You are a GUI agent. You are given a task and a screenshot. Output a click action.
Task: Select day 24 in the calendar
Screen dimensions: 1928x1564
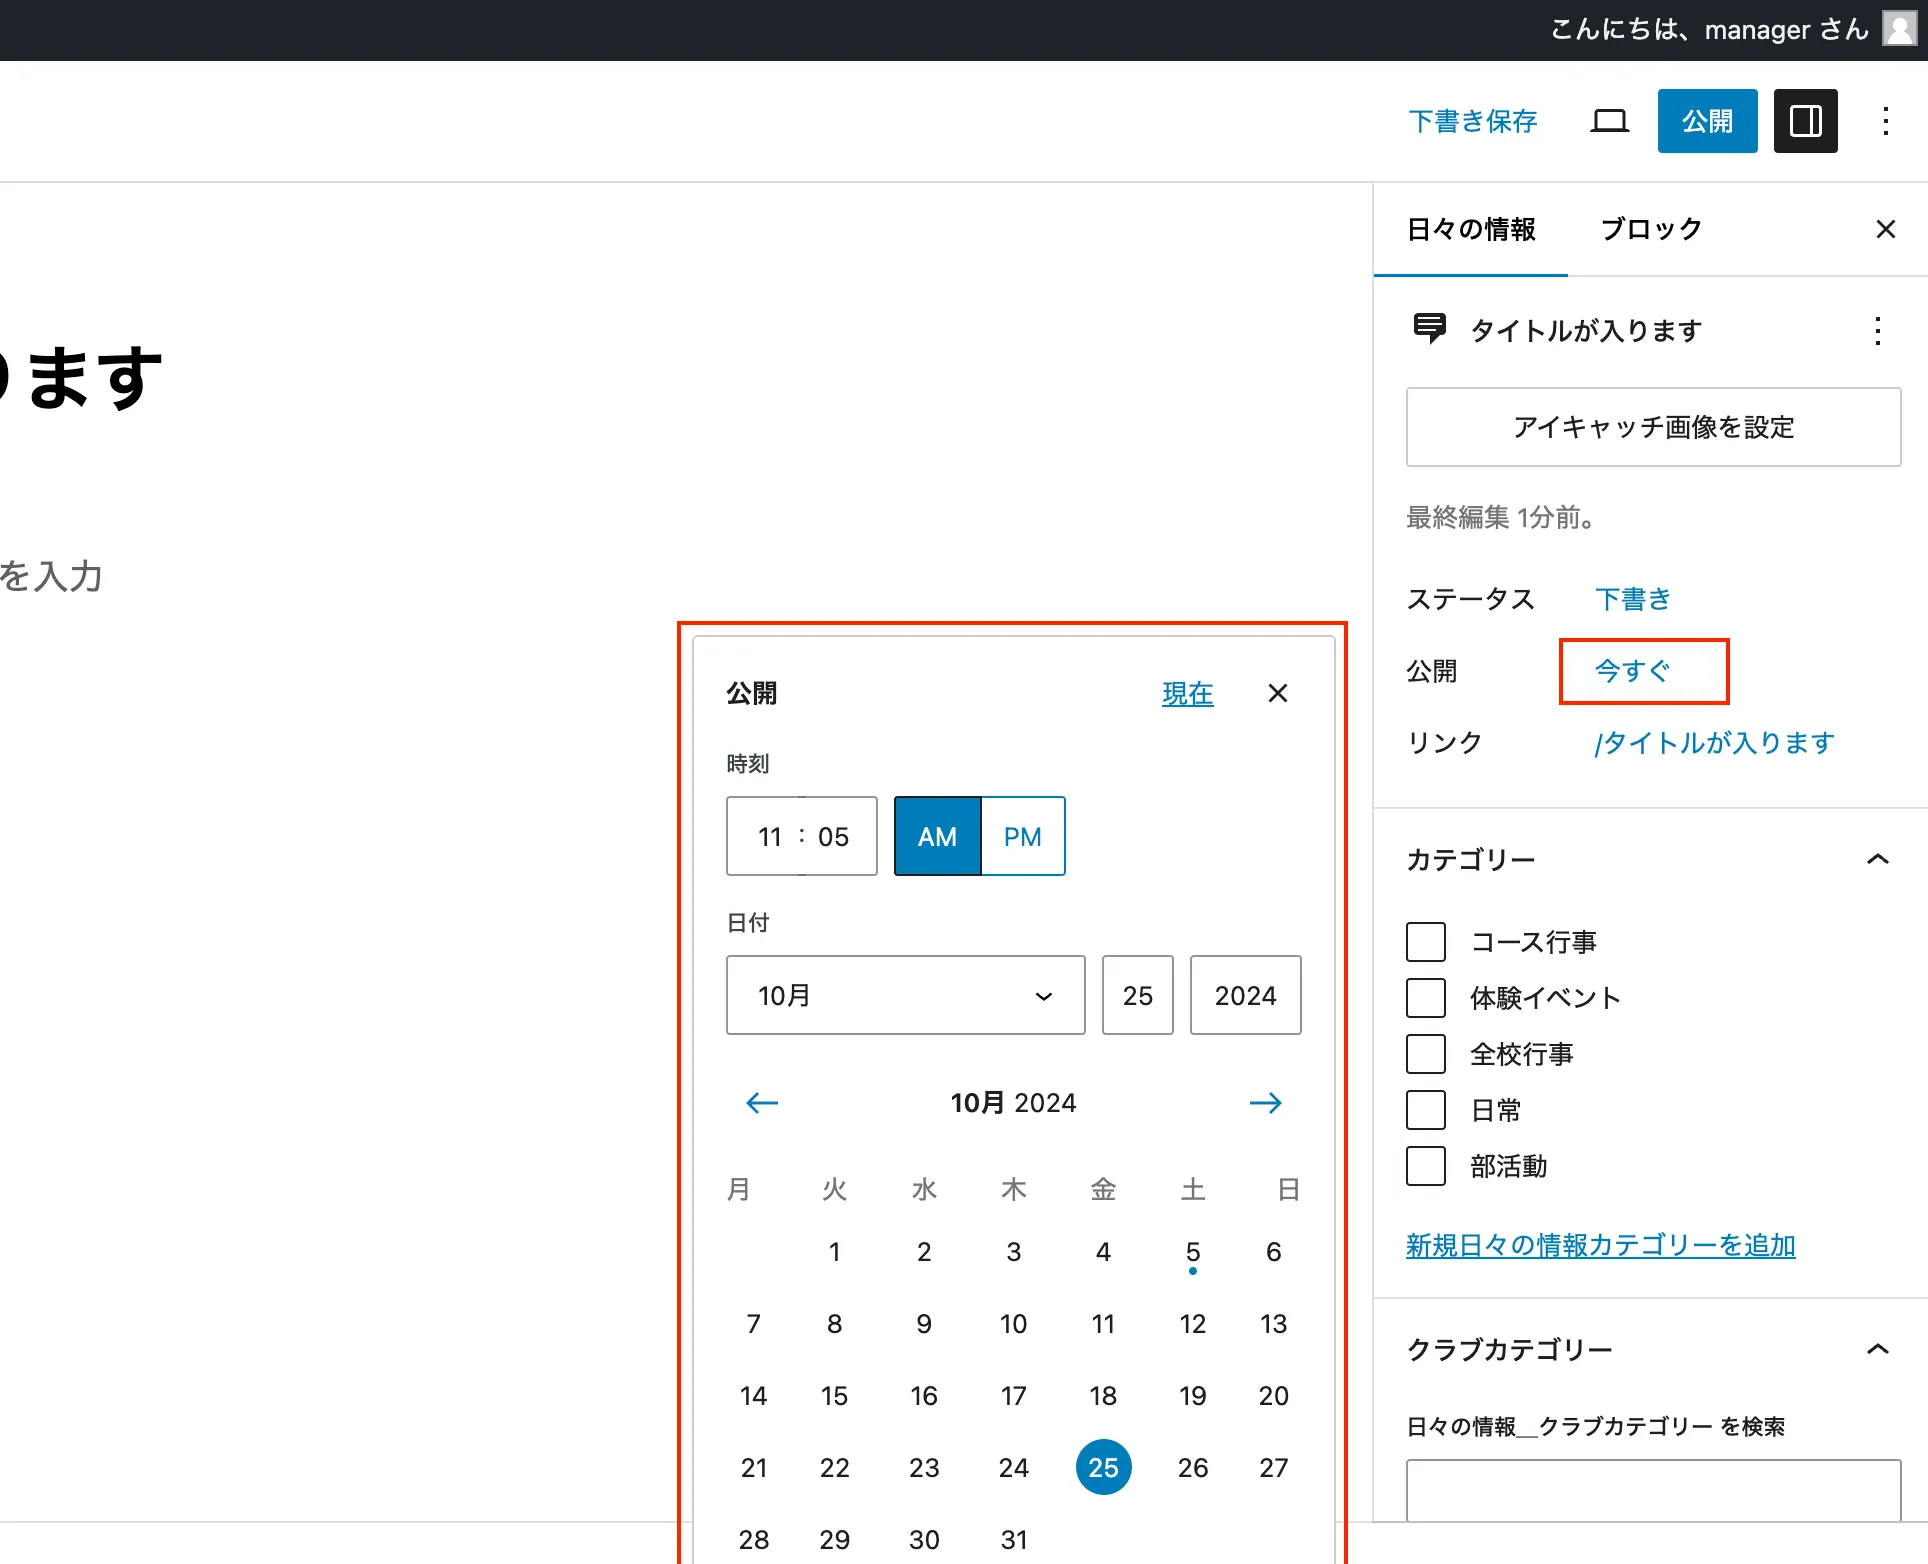1013,1467
